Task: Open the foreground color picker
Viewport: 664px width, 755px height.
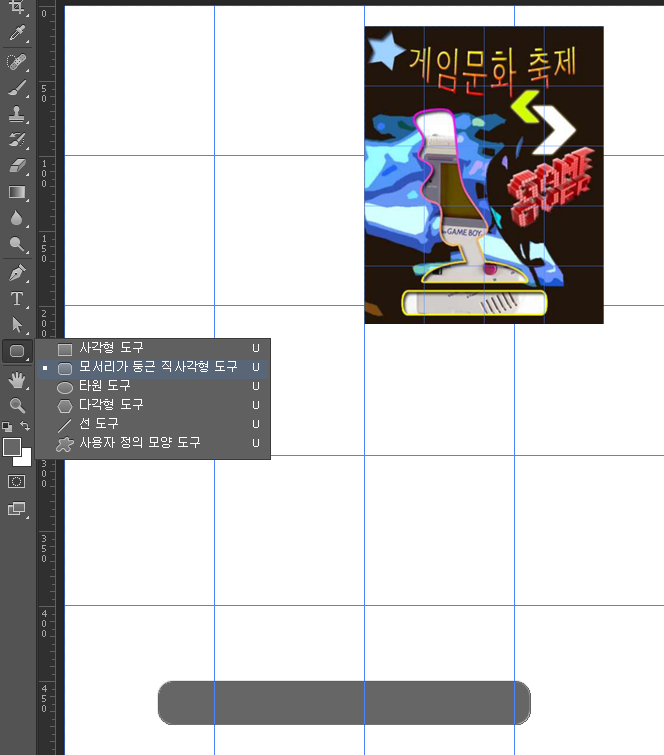Action: pos(12,447)
